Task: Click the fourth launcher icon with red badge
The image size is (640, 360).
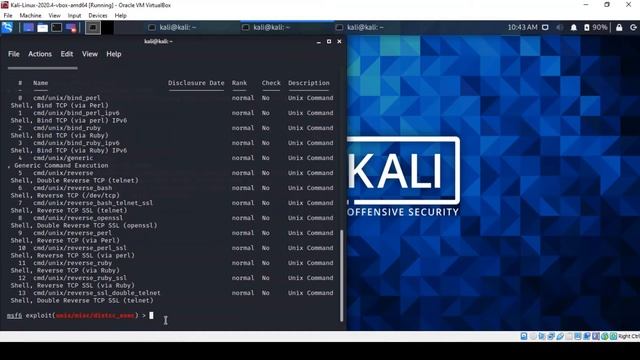Action: pyautogui.click(x=71, y=27)
